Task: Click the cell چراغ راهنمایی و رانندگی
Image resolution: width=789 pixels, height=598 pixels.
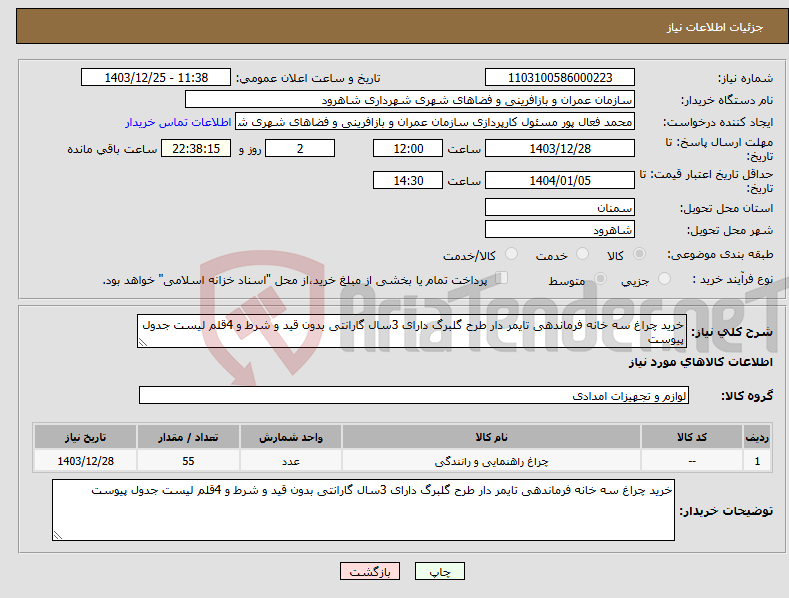Action: coord(491,461)
